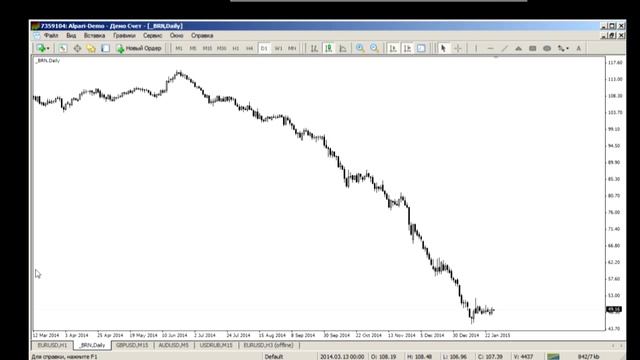This screenshot has width=640, height=360.
Task: Click the O: 108.19 status value
Action: 383,357
